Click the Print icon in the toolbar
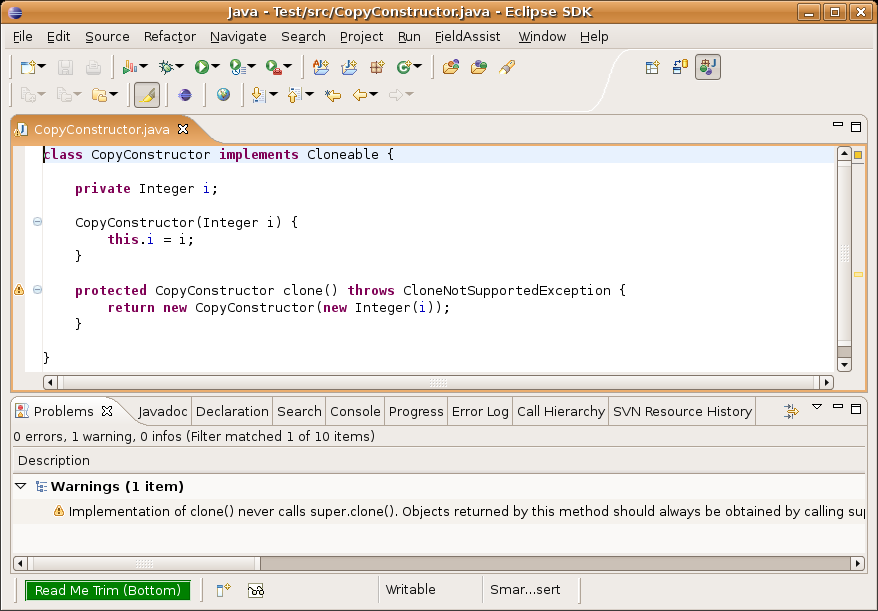 (93, 68)
